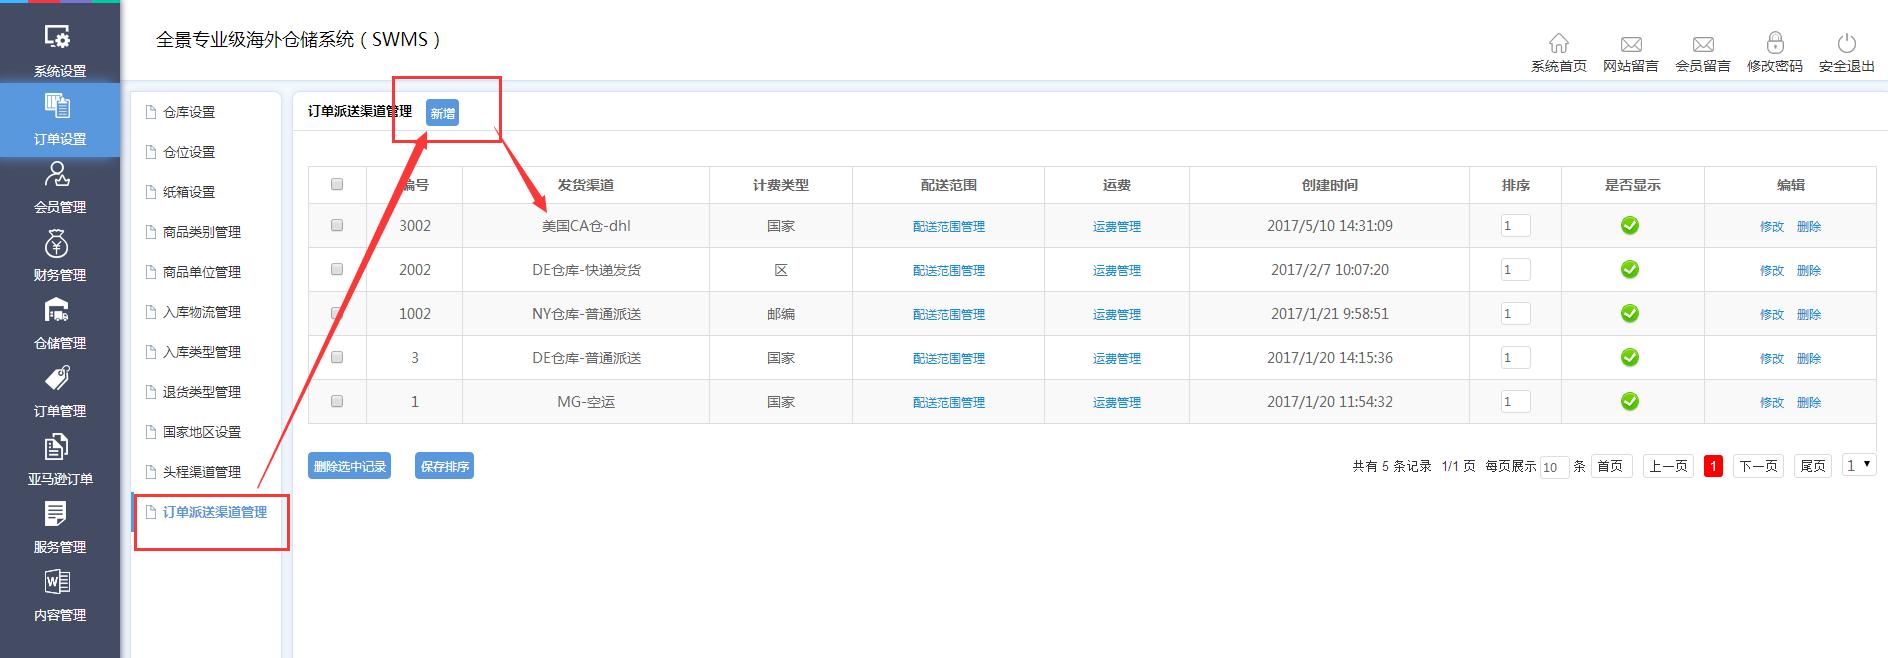Click the 安全退出 power icon
This screenshot has width=1888, height=658.
[x=1846, y=43]
